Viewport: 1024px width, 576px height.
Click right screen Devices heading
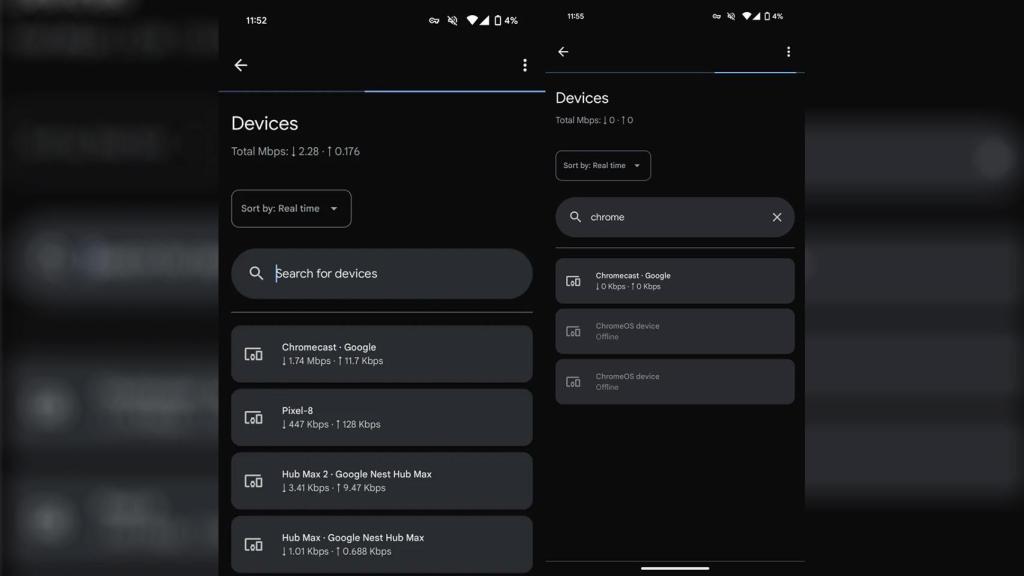(x=582, y=98)
